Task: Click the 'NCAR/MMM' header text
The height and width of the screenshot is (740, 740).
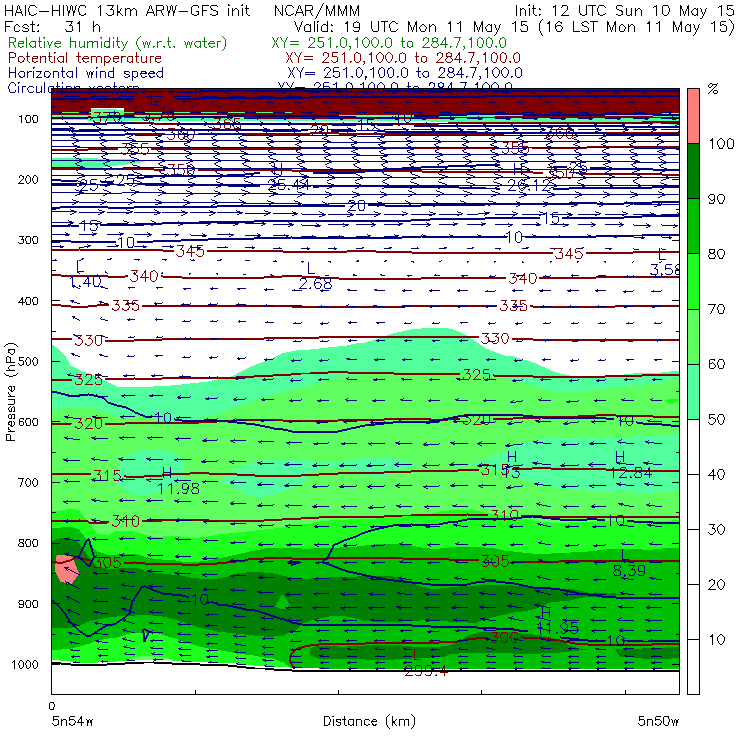Action: coord(317,11)
